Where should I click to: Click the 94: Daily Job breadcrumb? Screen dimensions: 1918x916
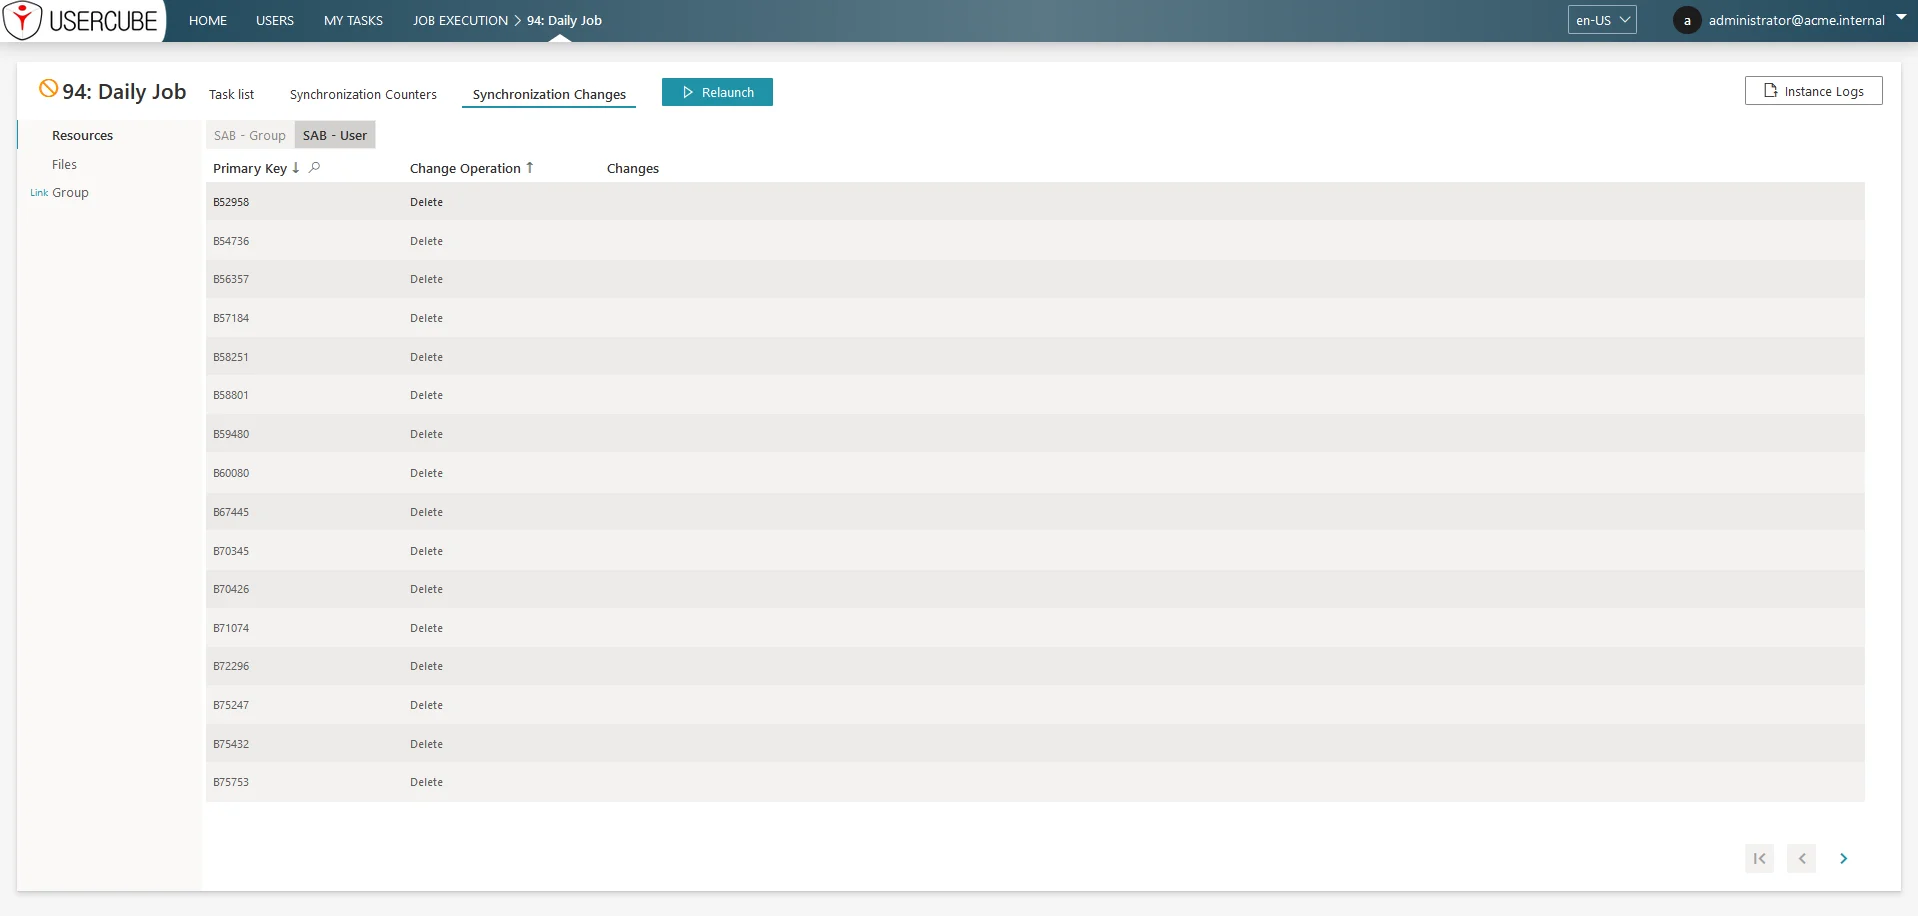coord(564,20)
